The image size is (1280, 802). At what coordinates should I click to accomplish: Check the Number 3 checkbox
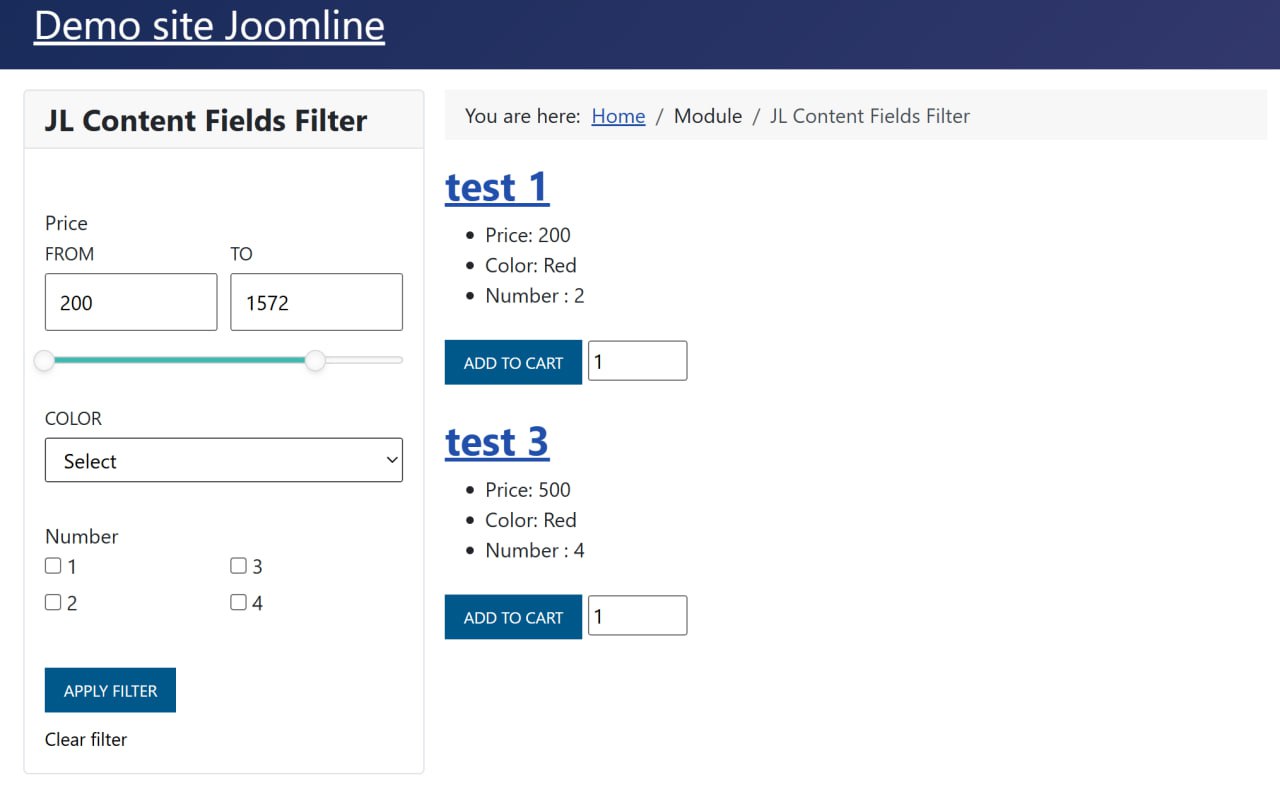tap(238, 565)
